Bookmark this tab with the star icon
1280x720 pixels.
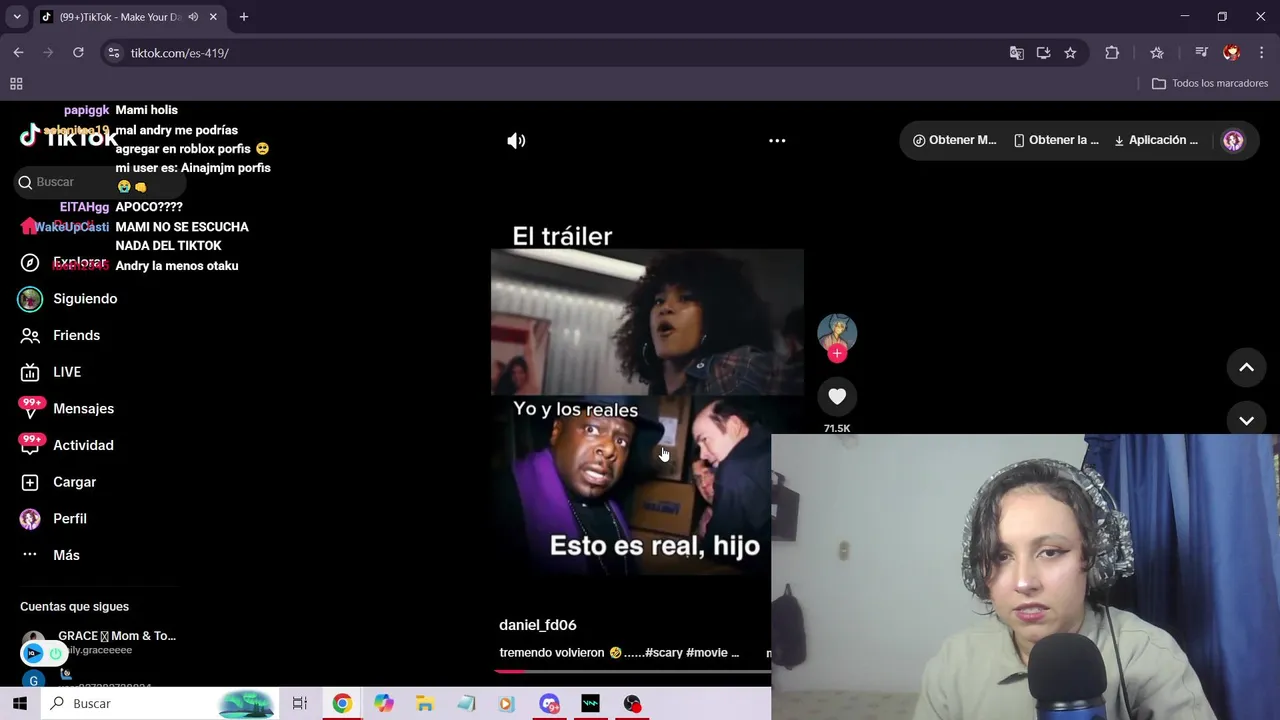point(1070,53)
